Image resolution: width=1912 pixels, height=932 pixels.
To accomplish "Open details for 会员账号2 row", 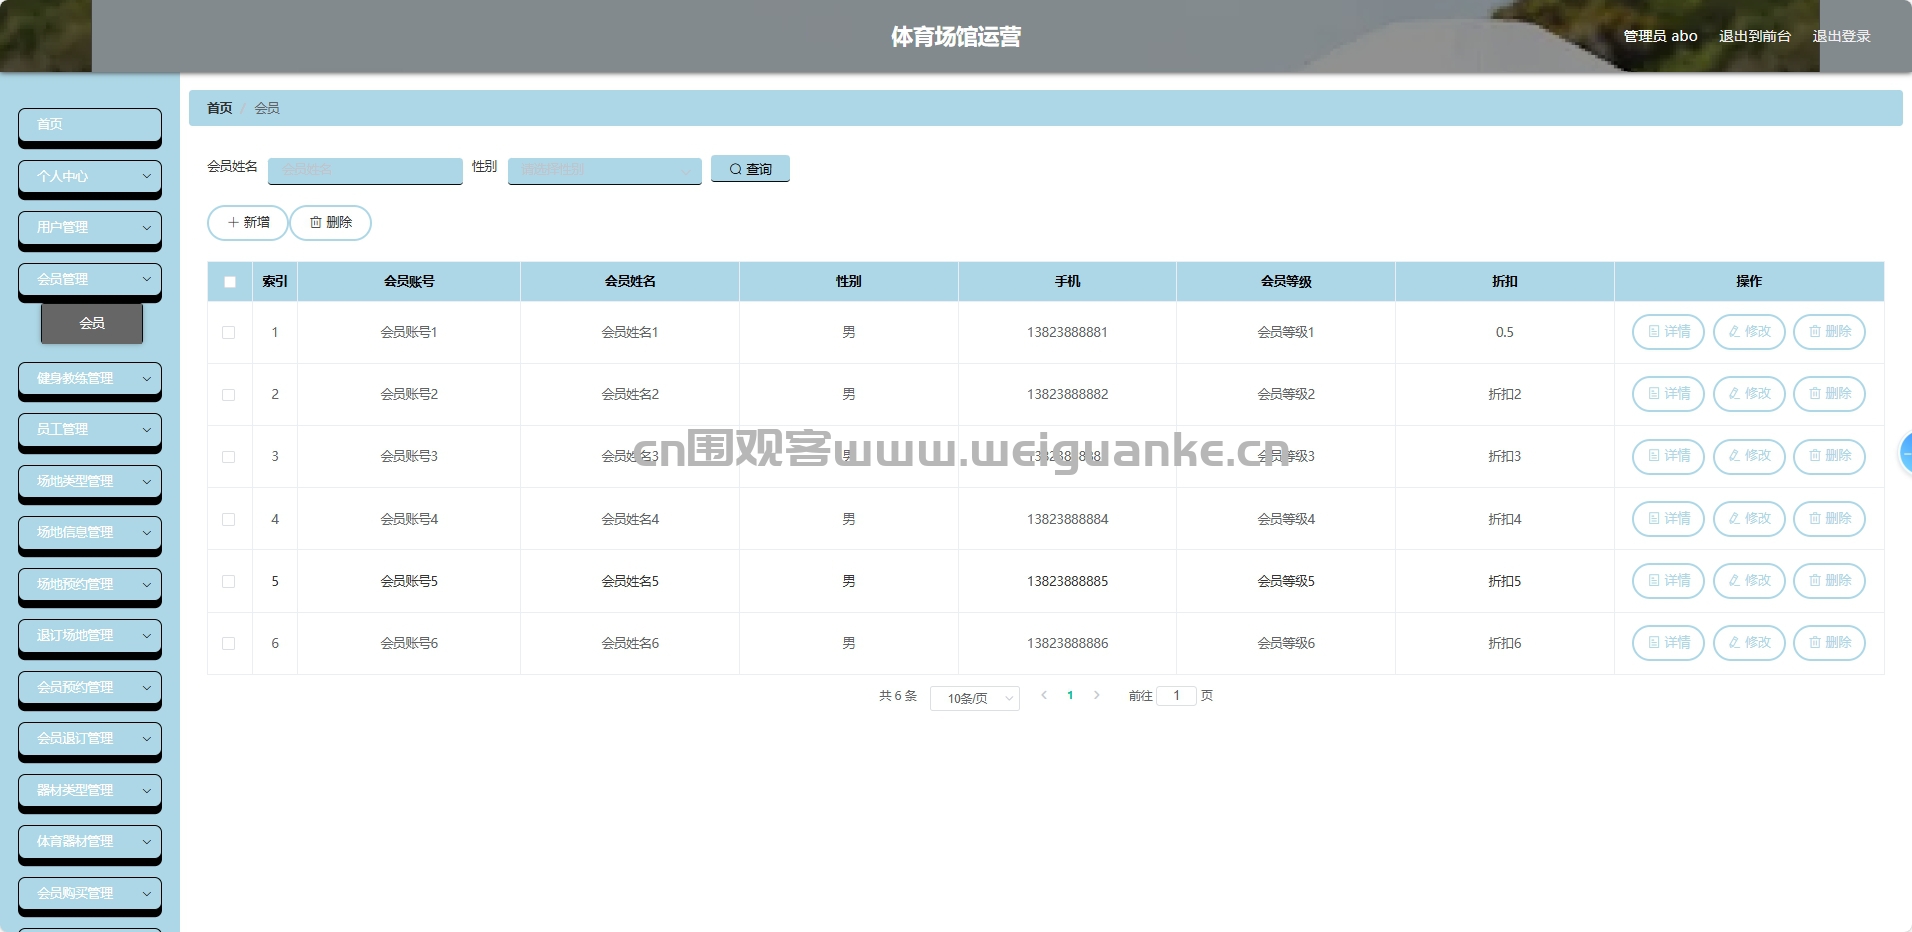I will tap(1668, 394).
